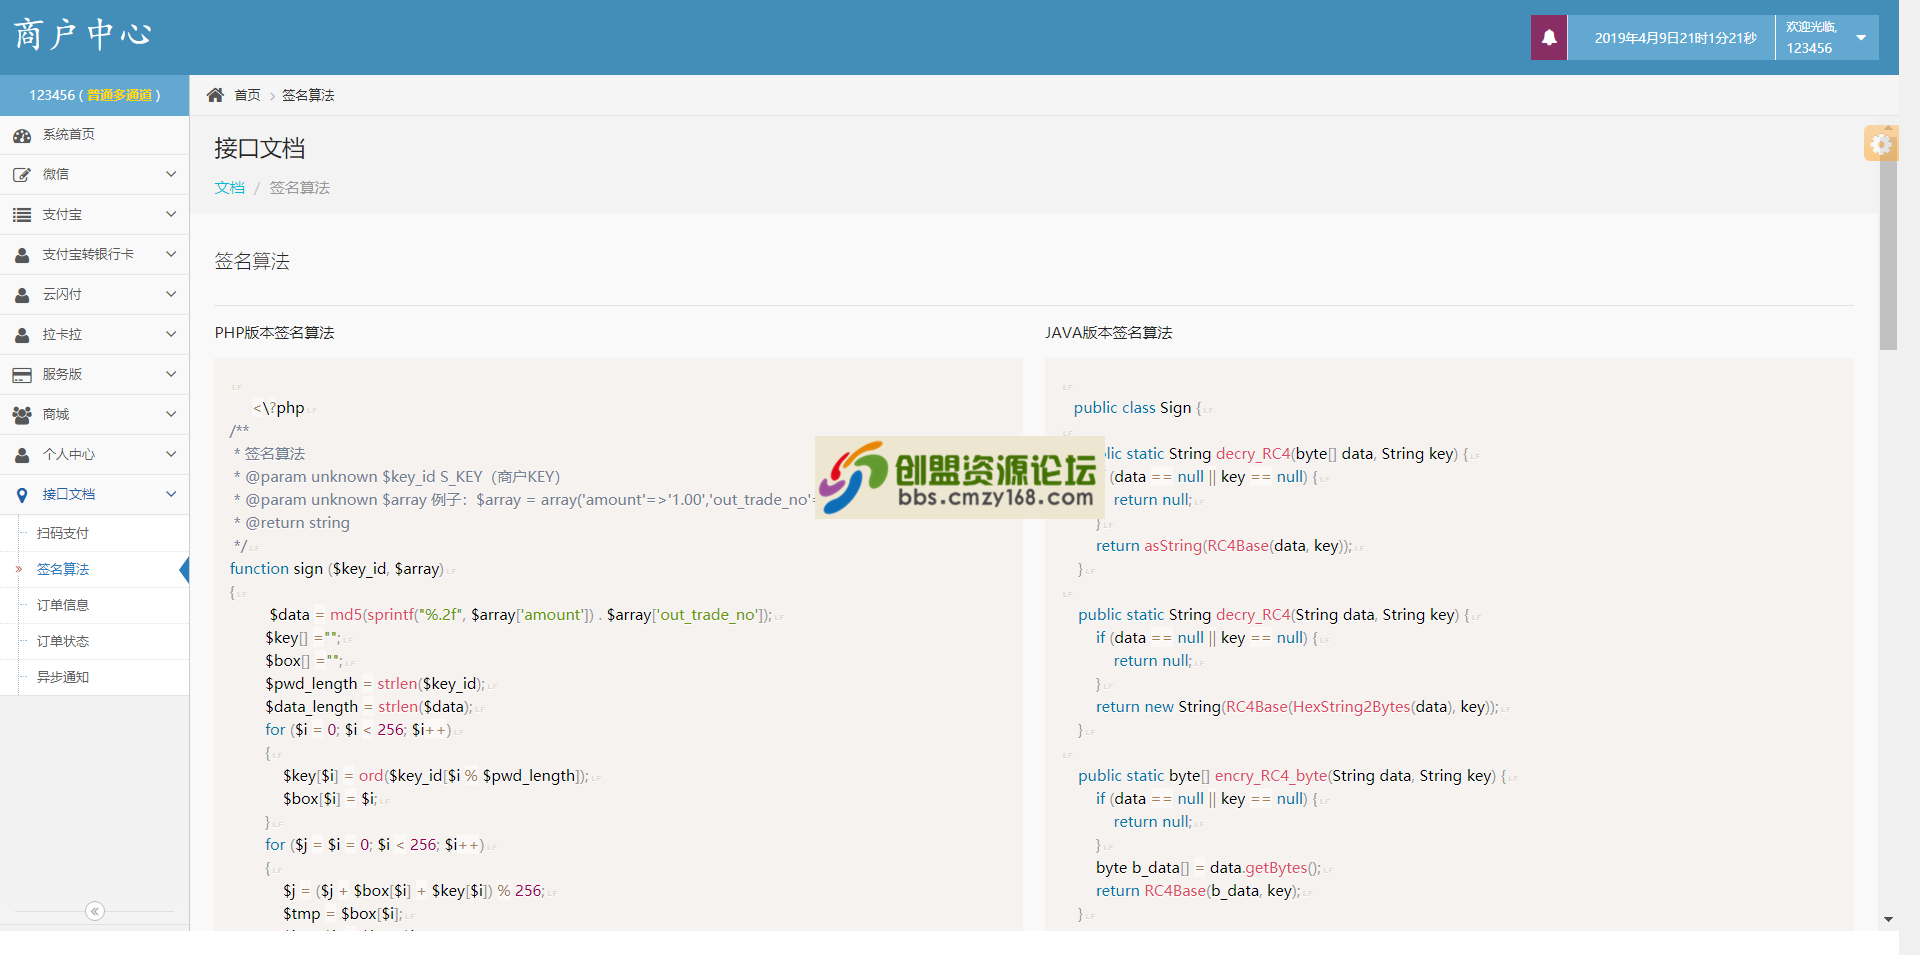Image resolution: width=1920 pixels, height=955 pixels.
Task: Expand the 商城 menu chevron
Action: click(171, 414)
